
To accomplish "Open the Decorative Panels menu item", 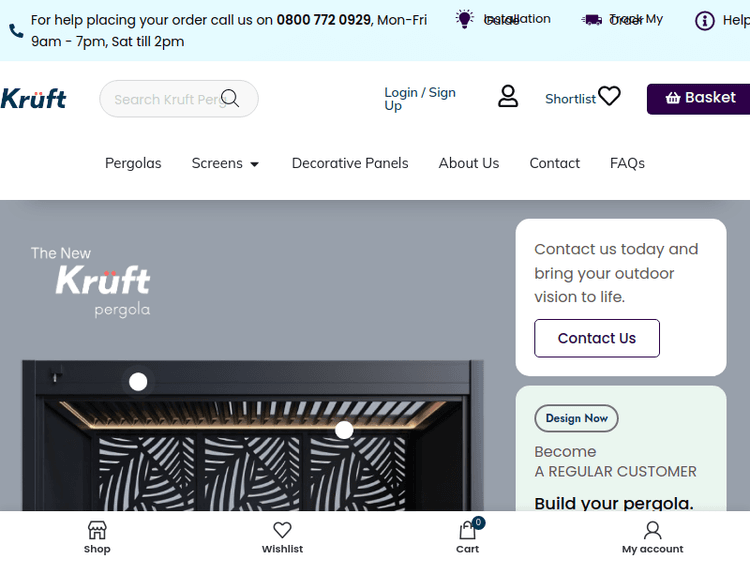I will click(x=350, y=163).
